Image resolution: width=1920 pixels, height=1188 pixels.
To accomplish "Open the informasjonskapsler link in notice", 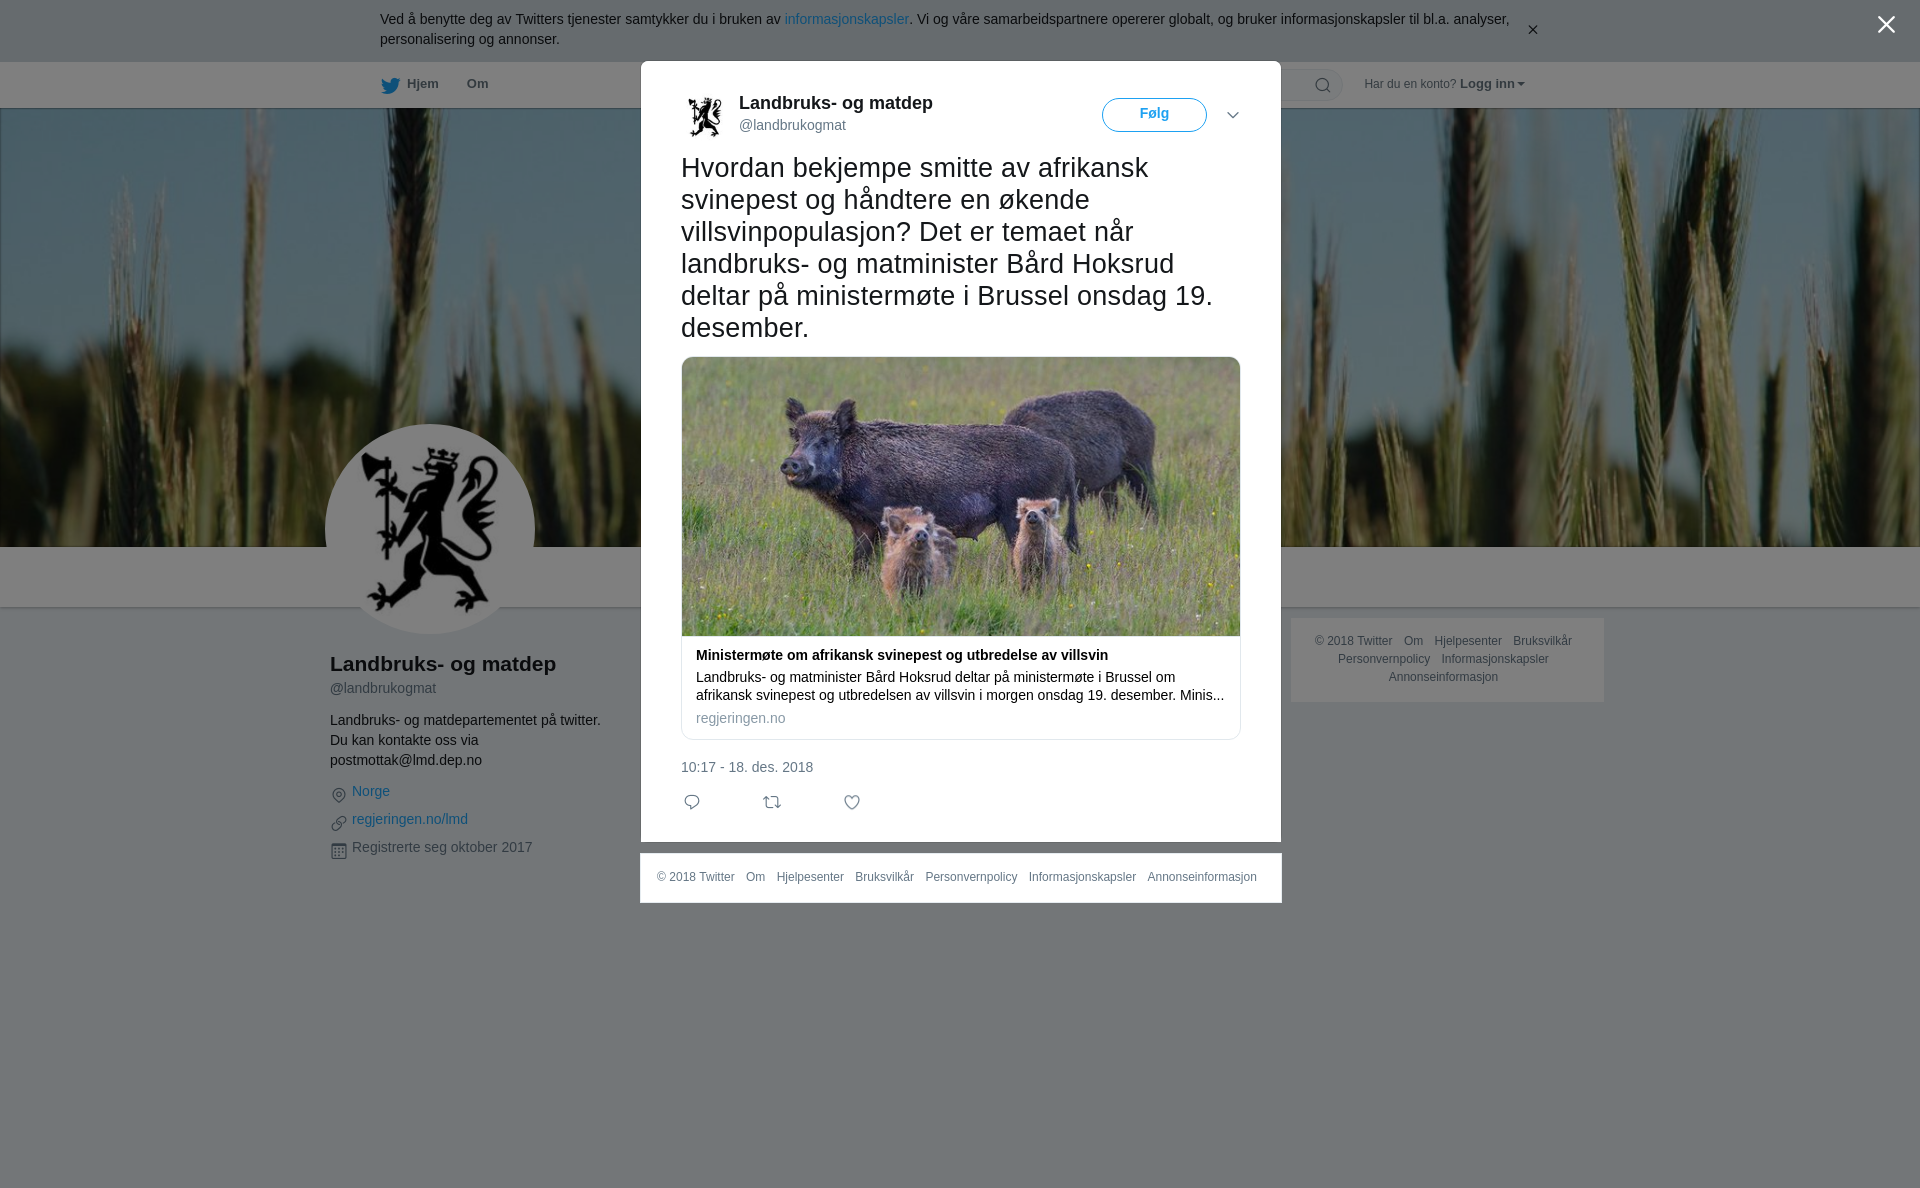I will [846, 19].
